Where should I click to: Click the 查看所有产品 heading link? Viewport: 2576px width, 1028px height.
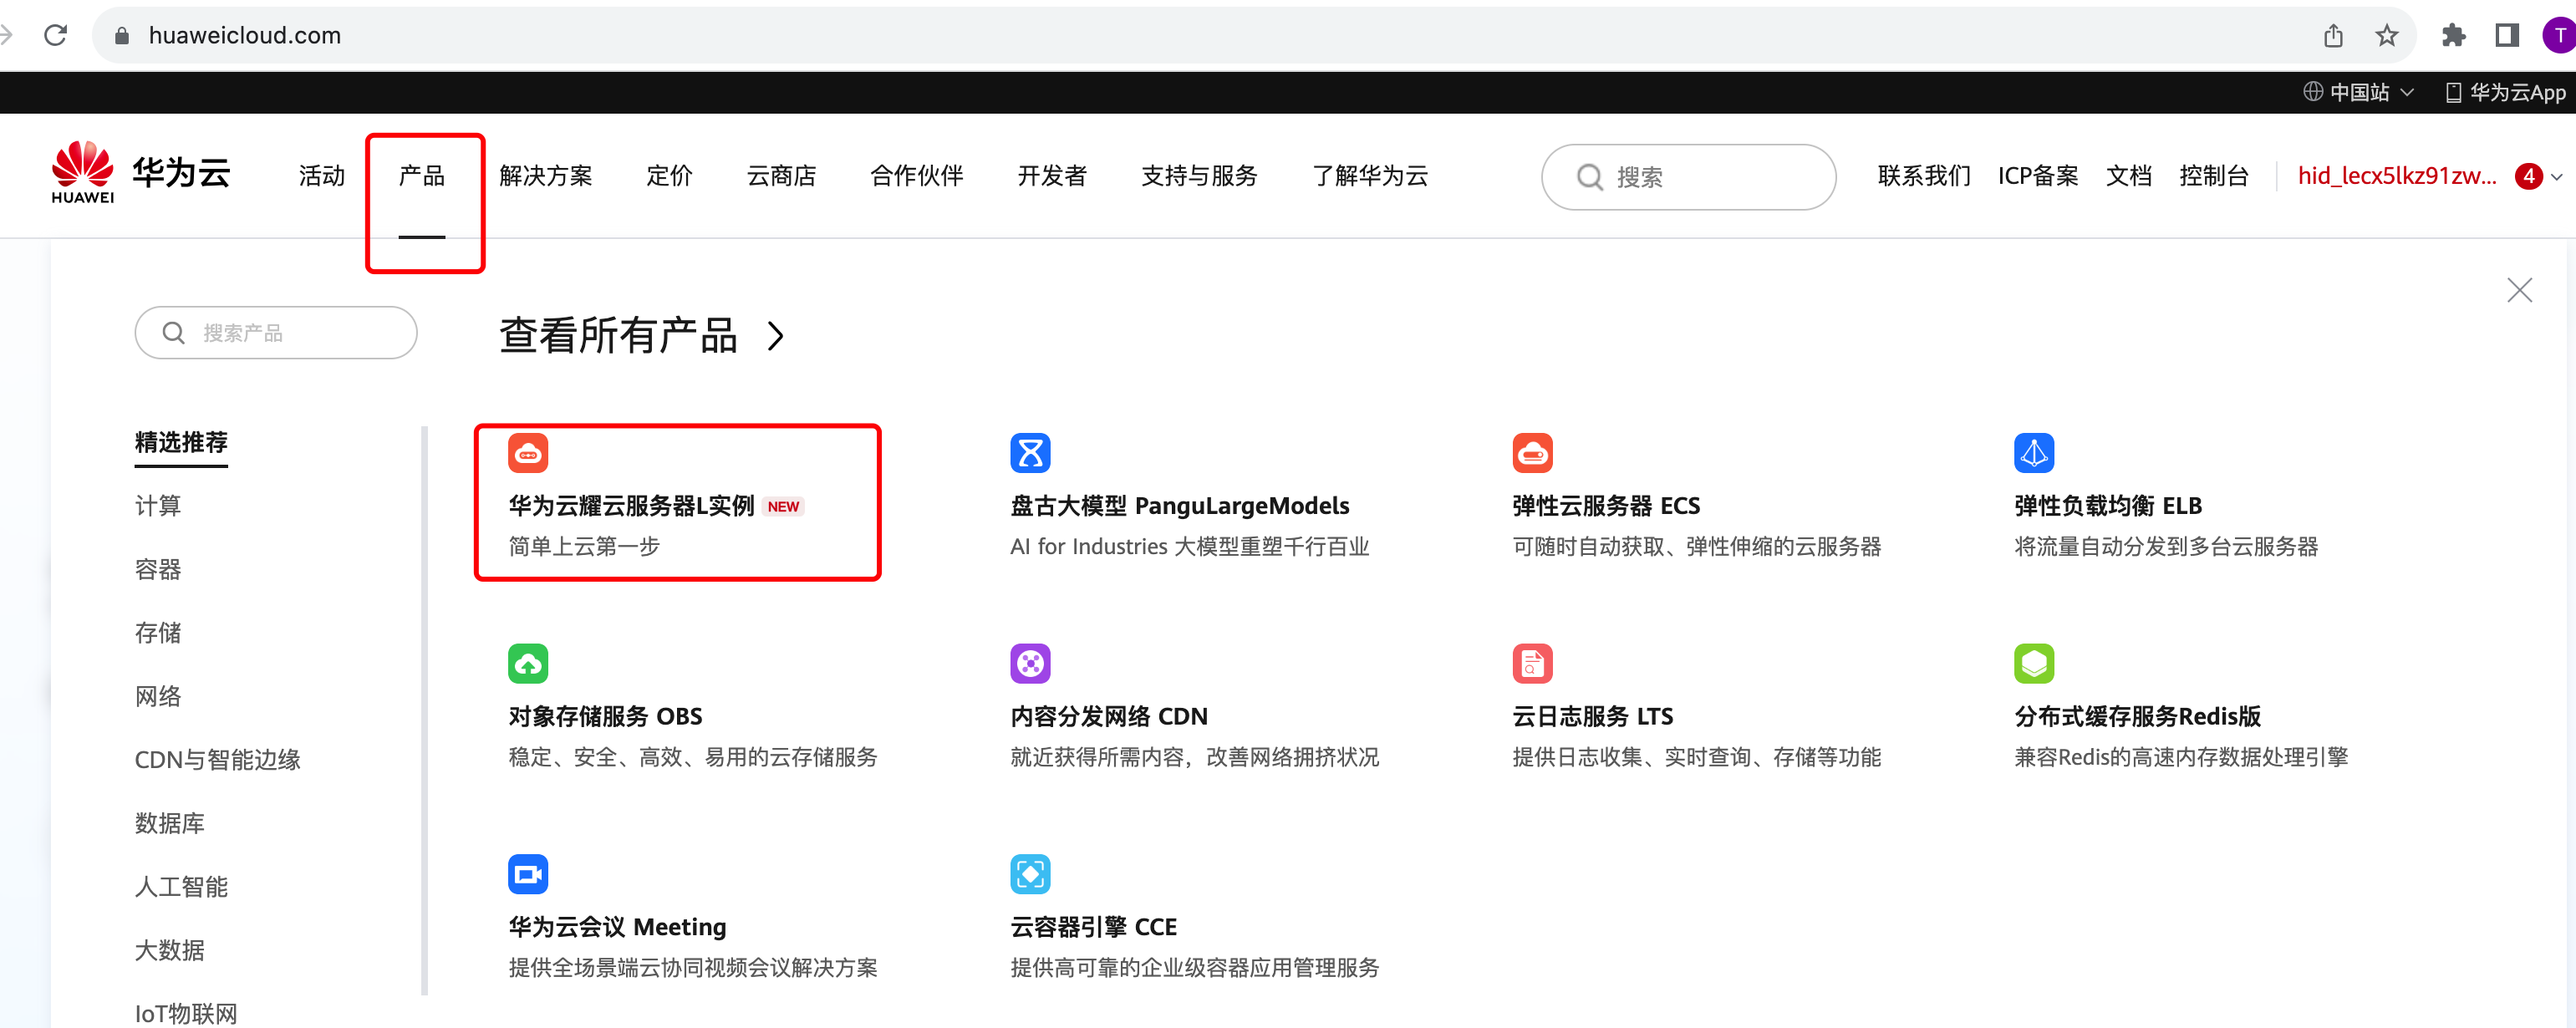pos(618,336)
